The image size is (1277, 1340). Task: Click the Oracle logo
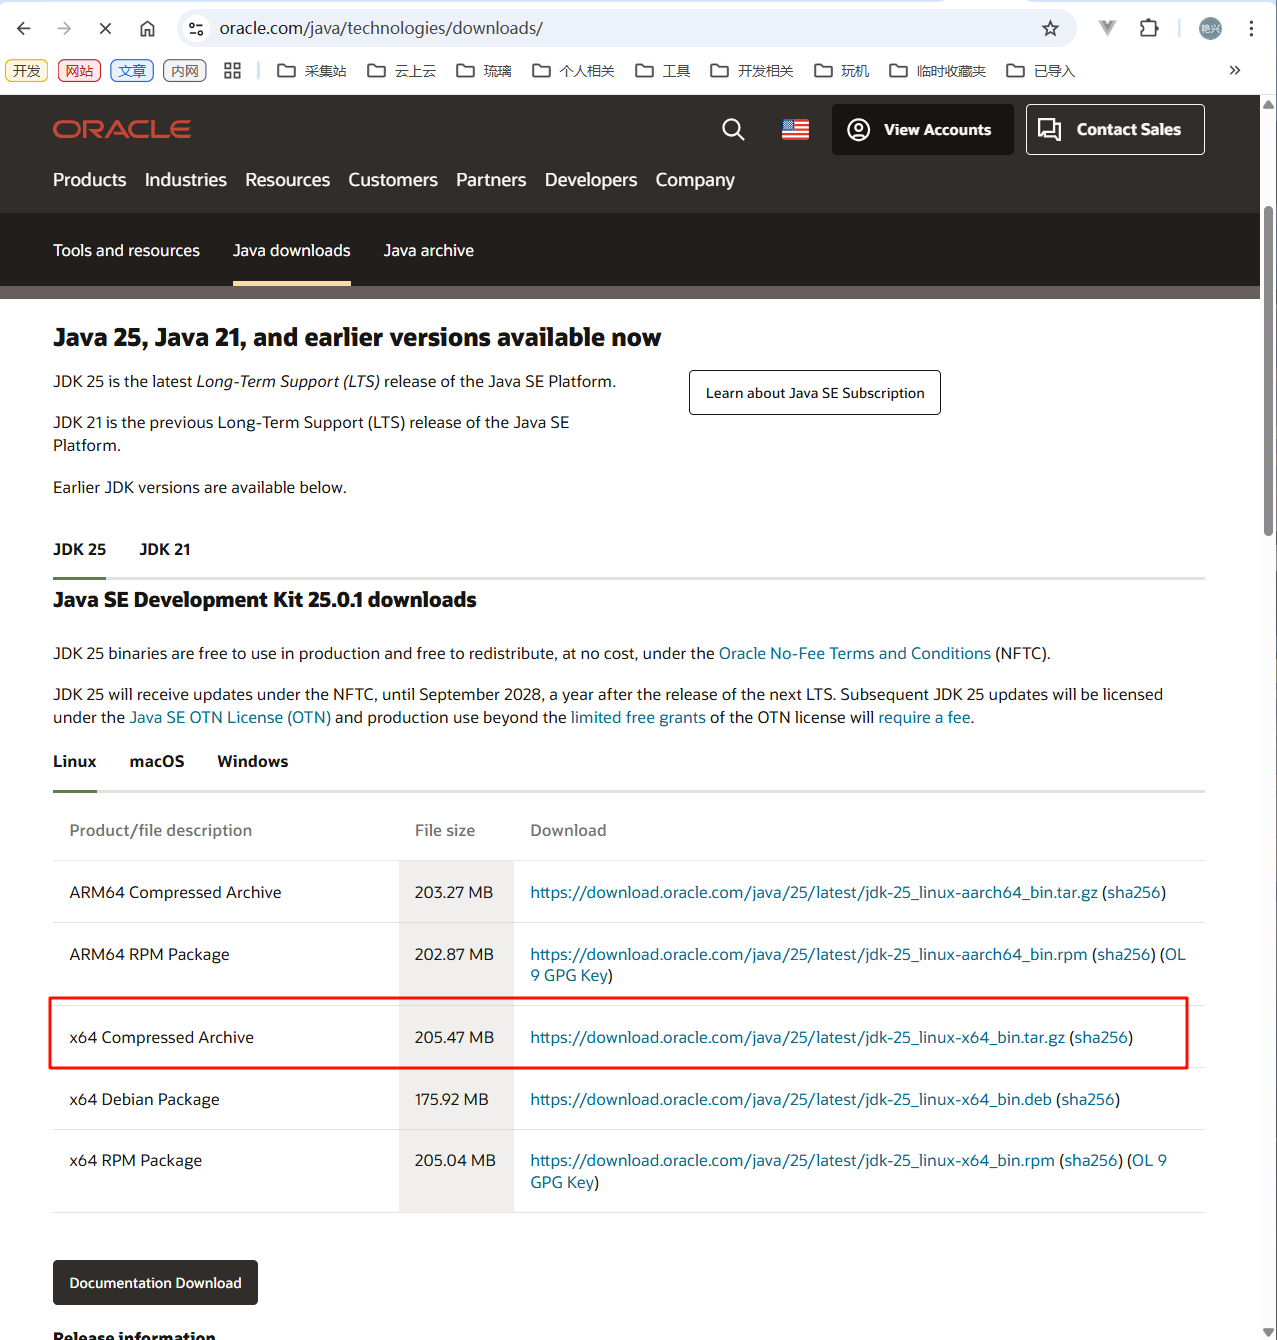(122, 130)
